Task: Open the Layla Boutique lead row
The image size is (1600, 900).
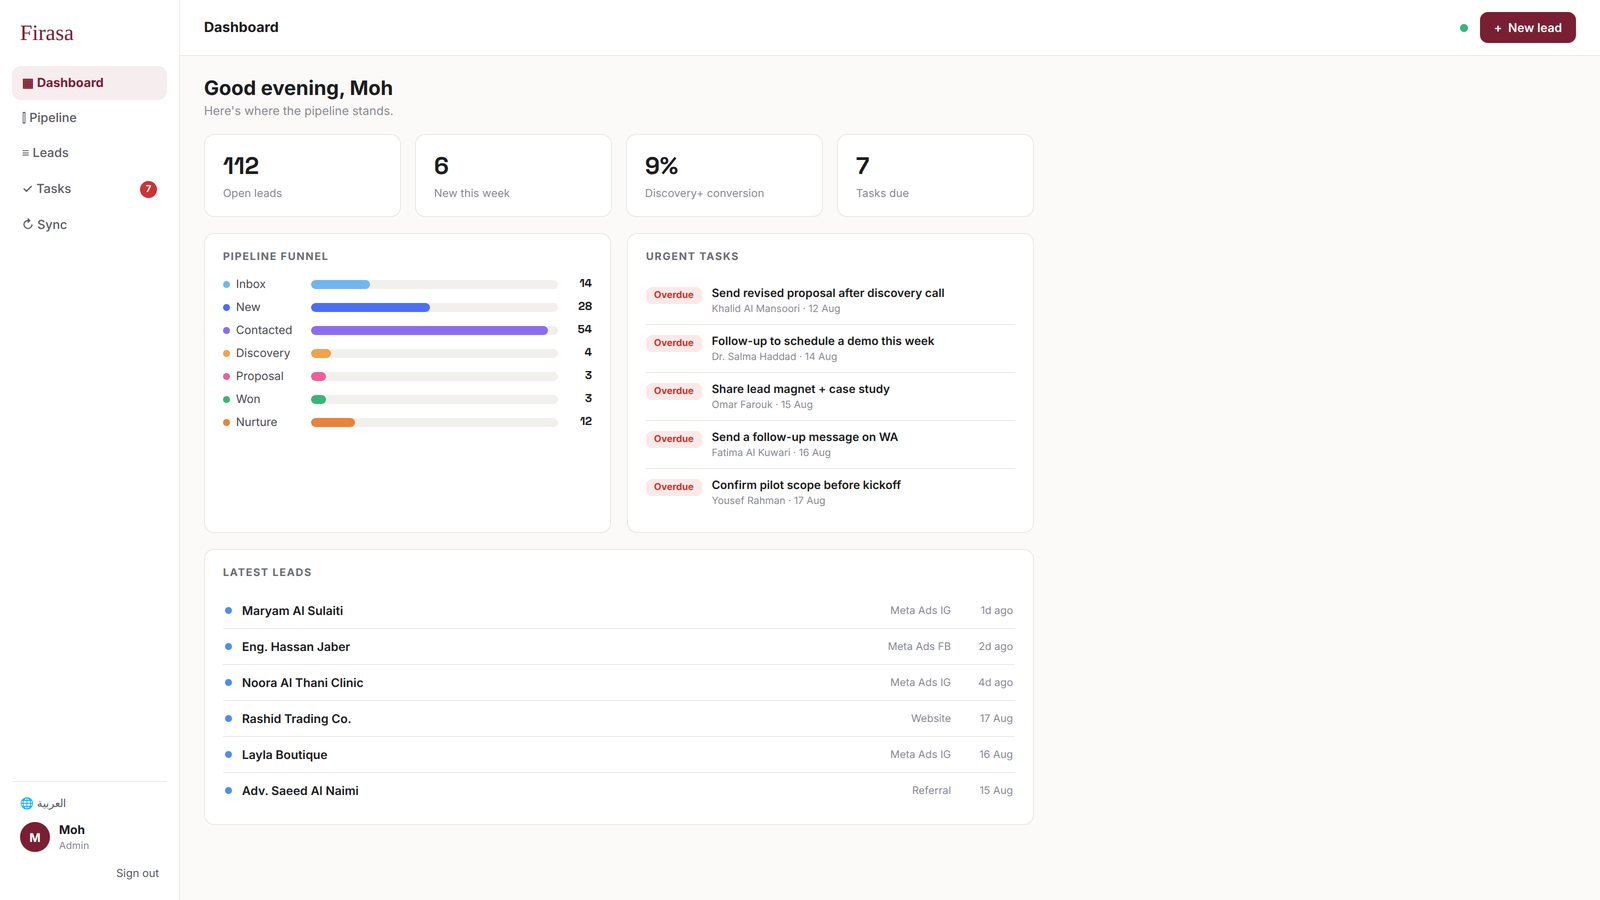Action: pyautogui.click(x=619, y=755)
